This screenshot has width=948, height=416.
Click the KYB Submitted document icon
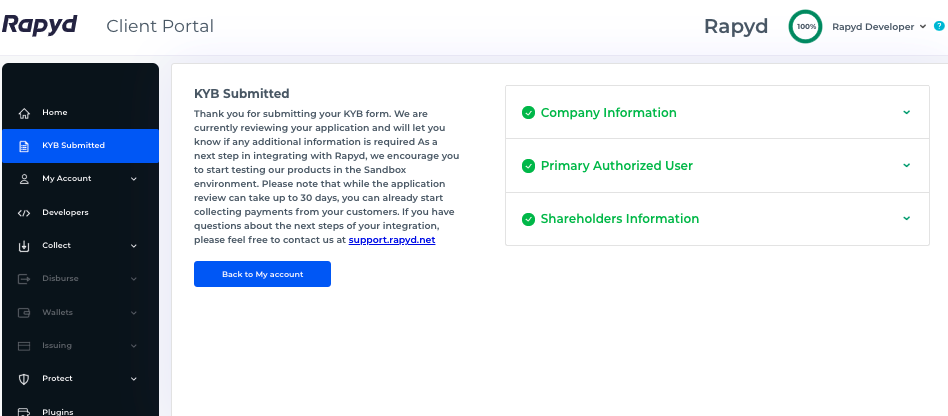[24, 146]
